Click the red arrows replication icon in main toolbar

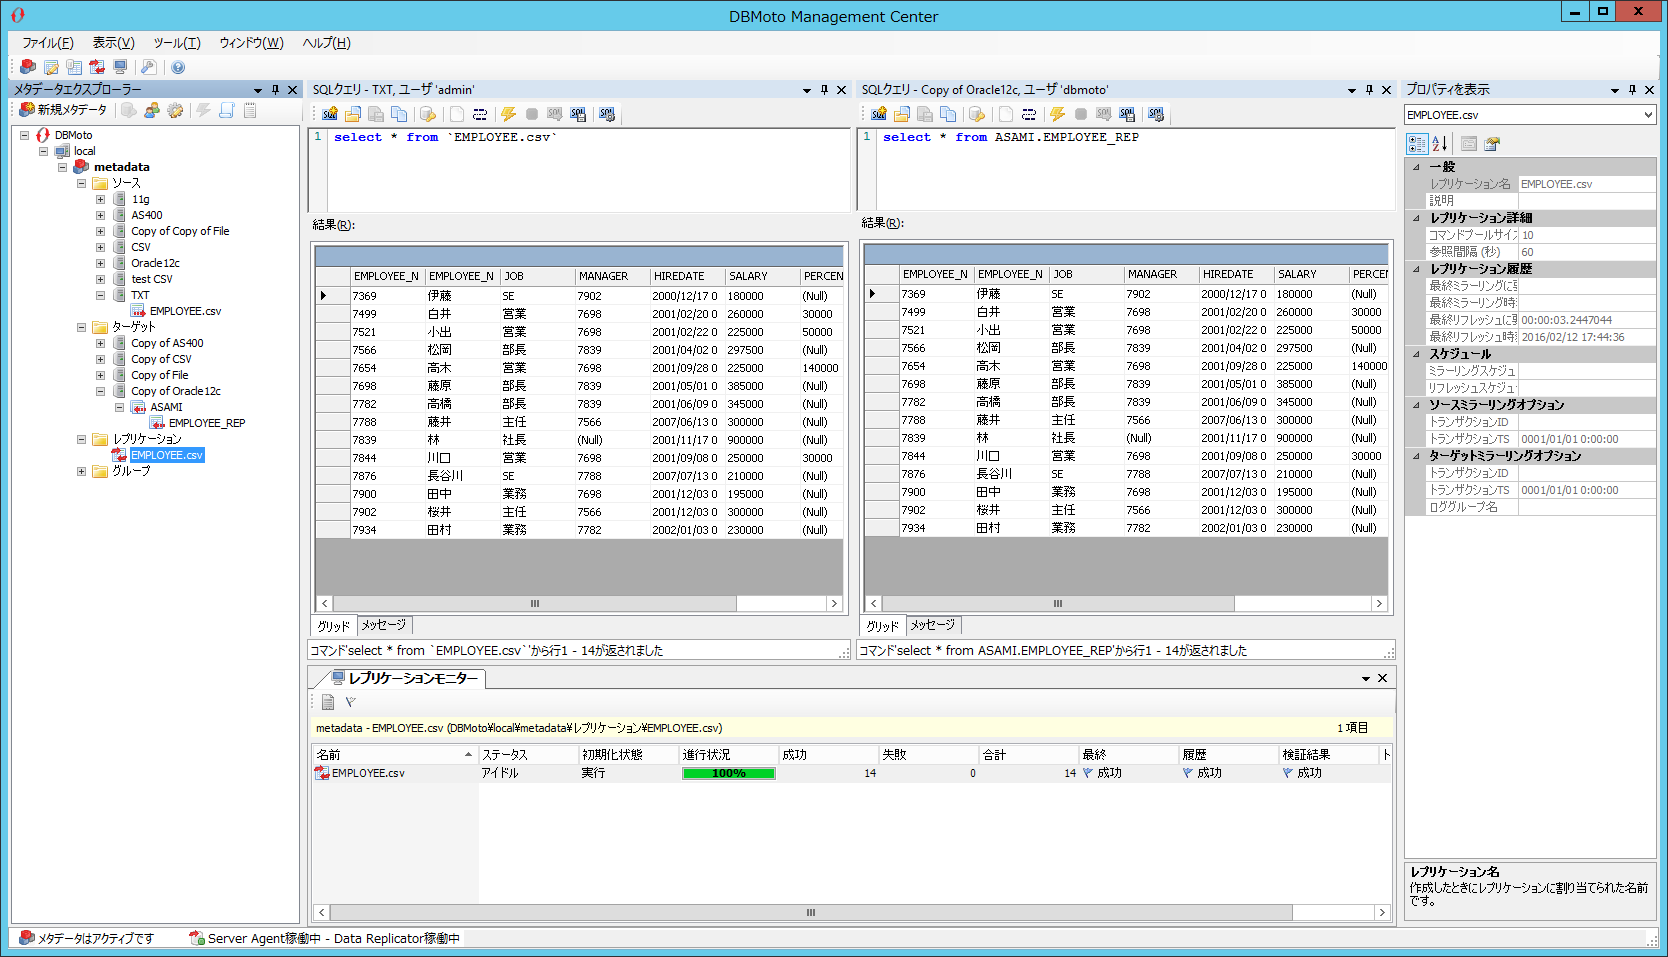97,67
